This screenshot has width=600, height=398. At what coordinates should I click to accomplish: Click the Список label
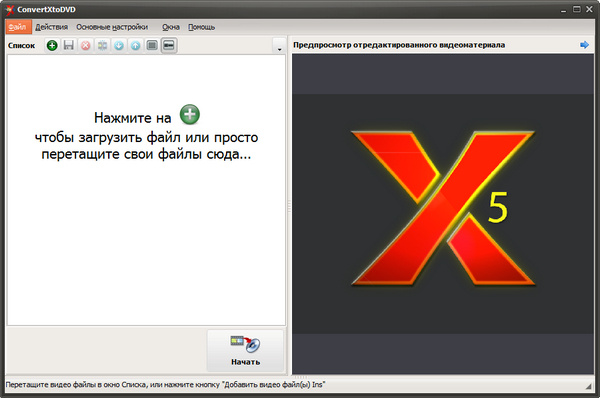(x=21, y=46)
